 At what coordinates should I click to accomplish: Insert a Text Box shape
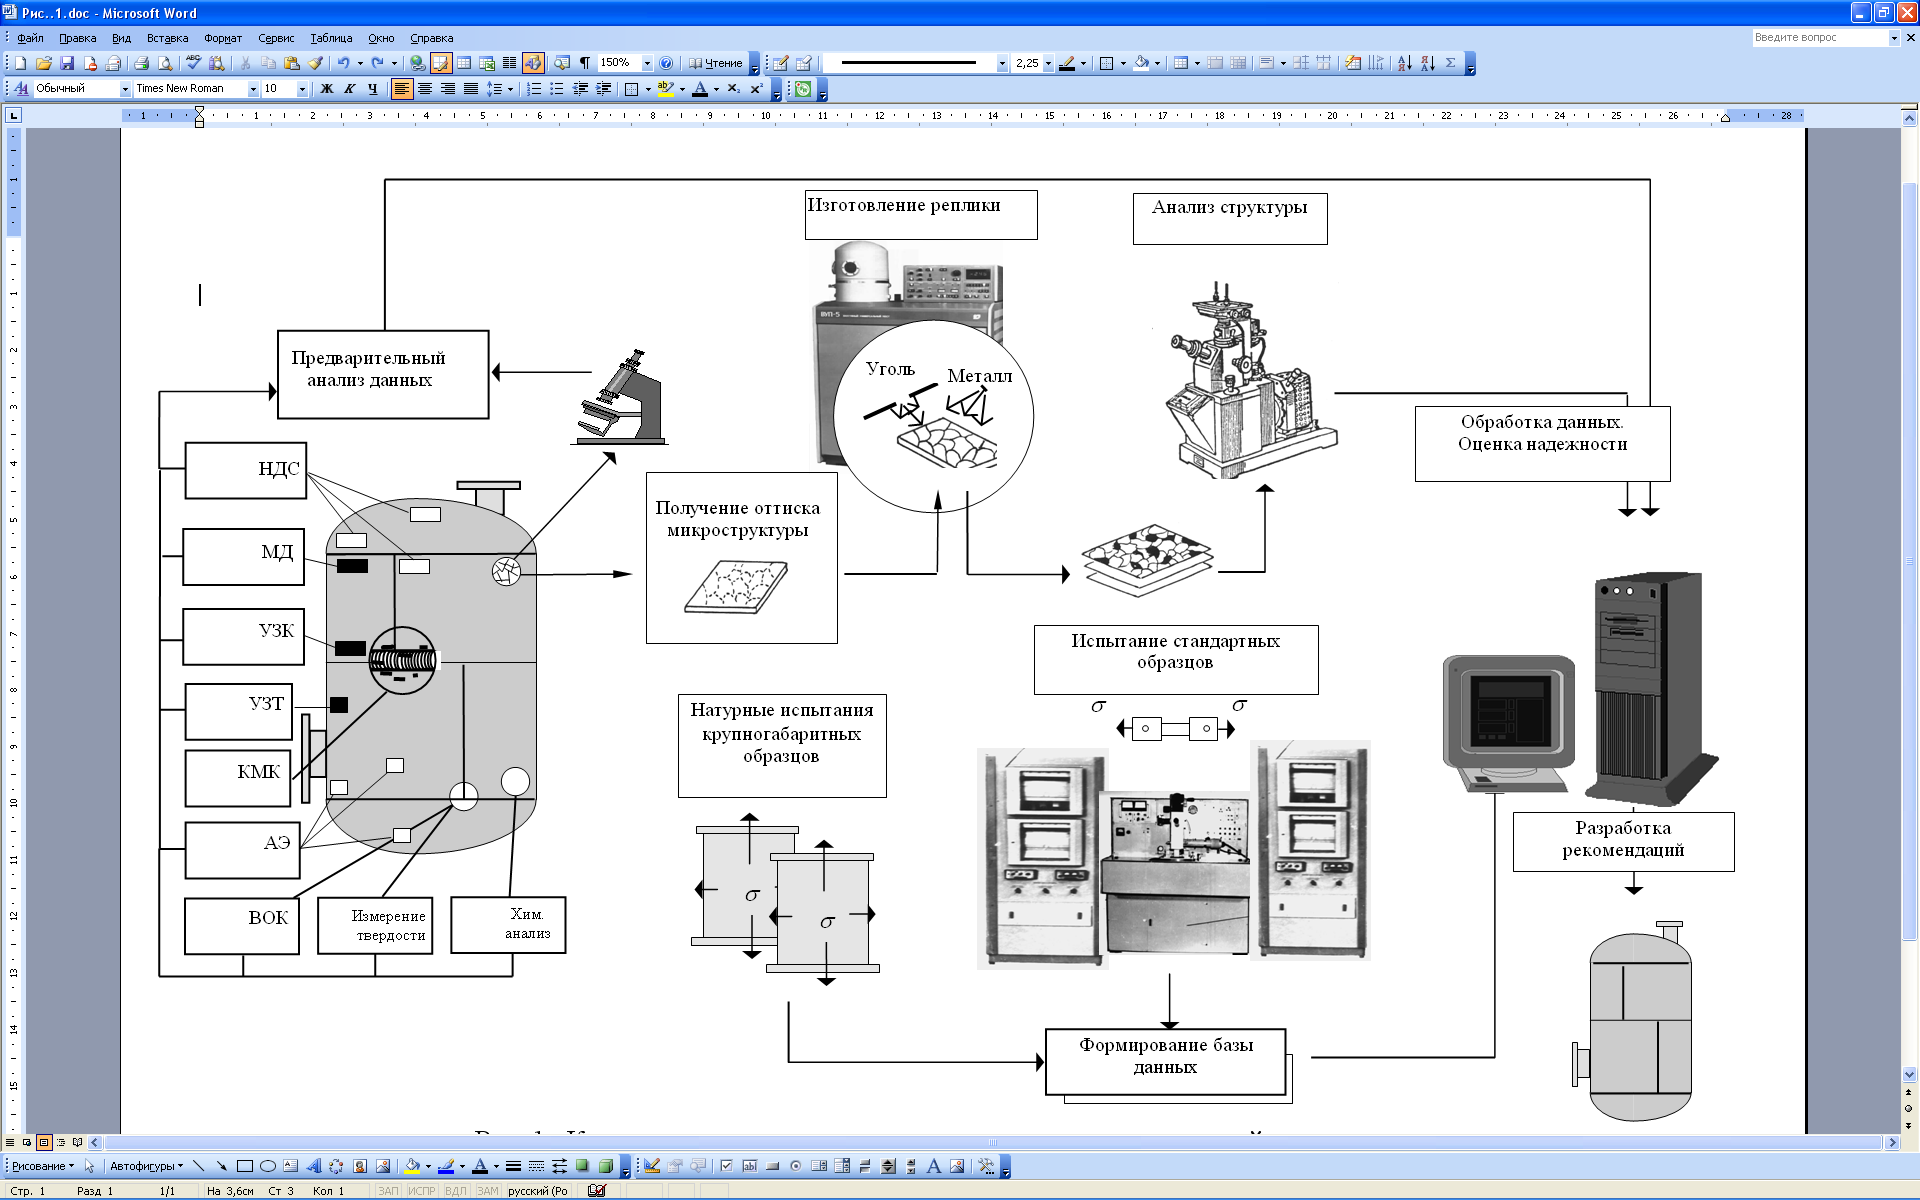291,1166
